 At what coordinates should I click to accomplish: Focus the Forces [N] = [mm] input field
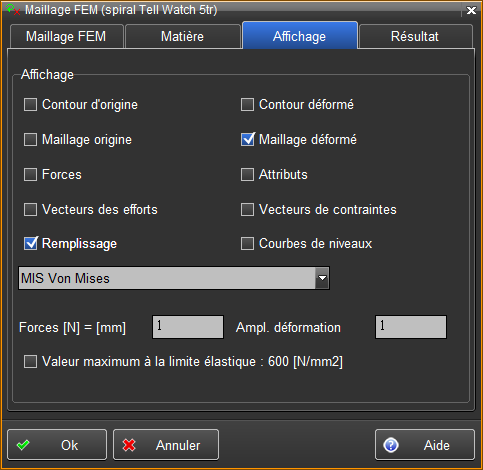pos(188,327)
